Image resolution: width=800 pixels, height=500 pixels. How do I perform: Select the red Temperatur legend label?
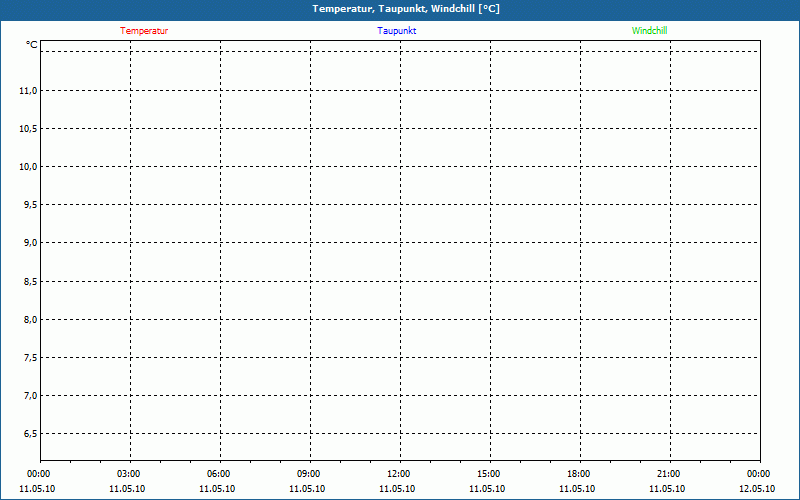pos(144,31)
